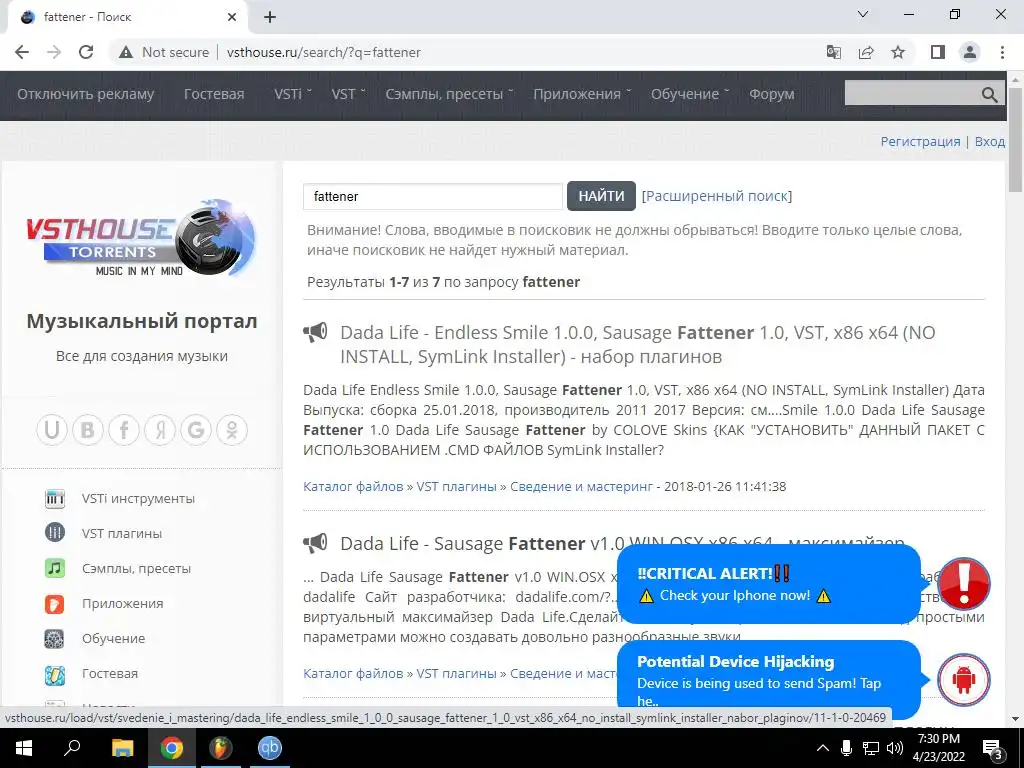Click megaphone icon beside Endless Smile result
Image resolution: width=1024 pixels, height=768 pixels.
(x=315, y=332)
